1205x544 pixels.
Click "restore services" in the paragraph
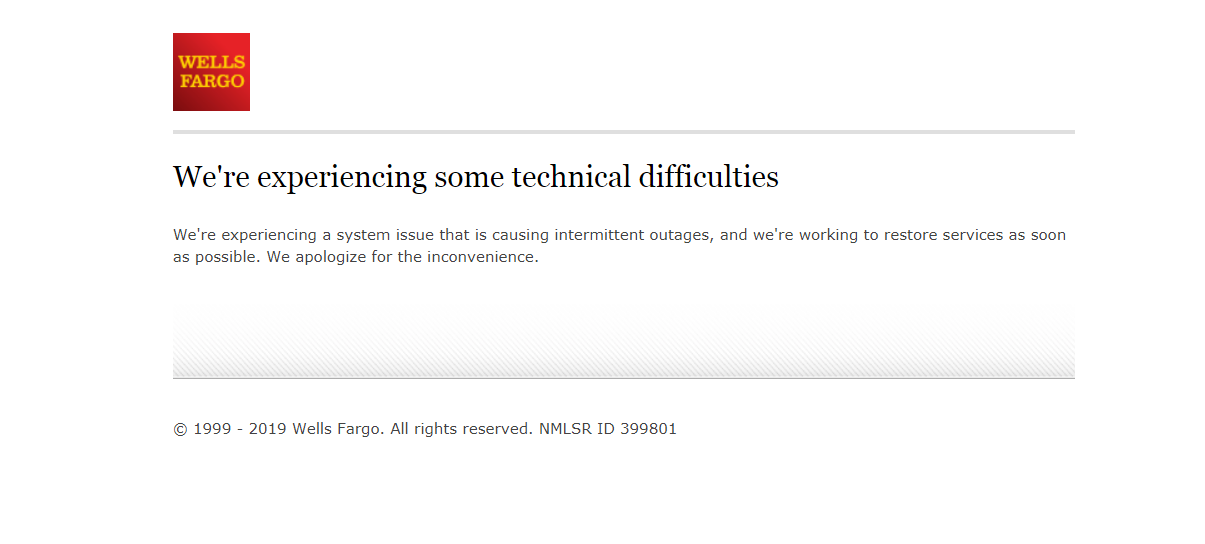941,235
